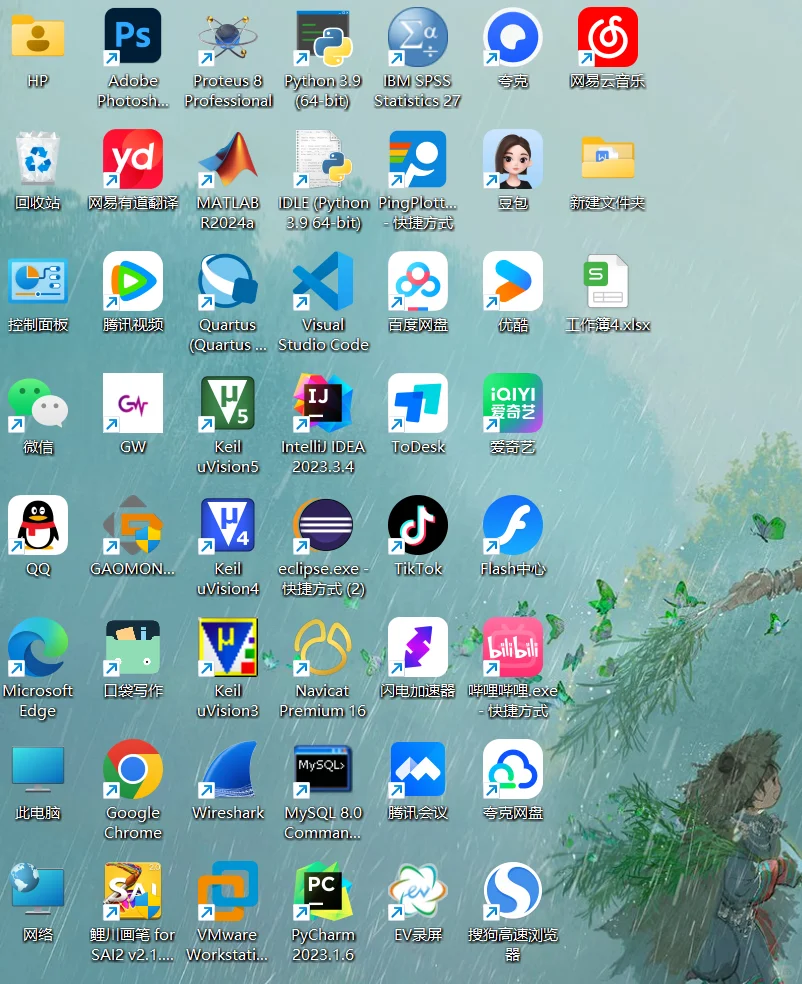The image size is (802, 984).
Task: Launch EV录屏 screen recorder
Action: tap(418, 891)
